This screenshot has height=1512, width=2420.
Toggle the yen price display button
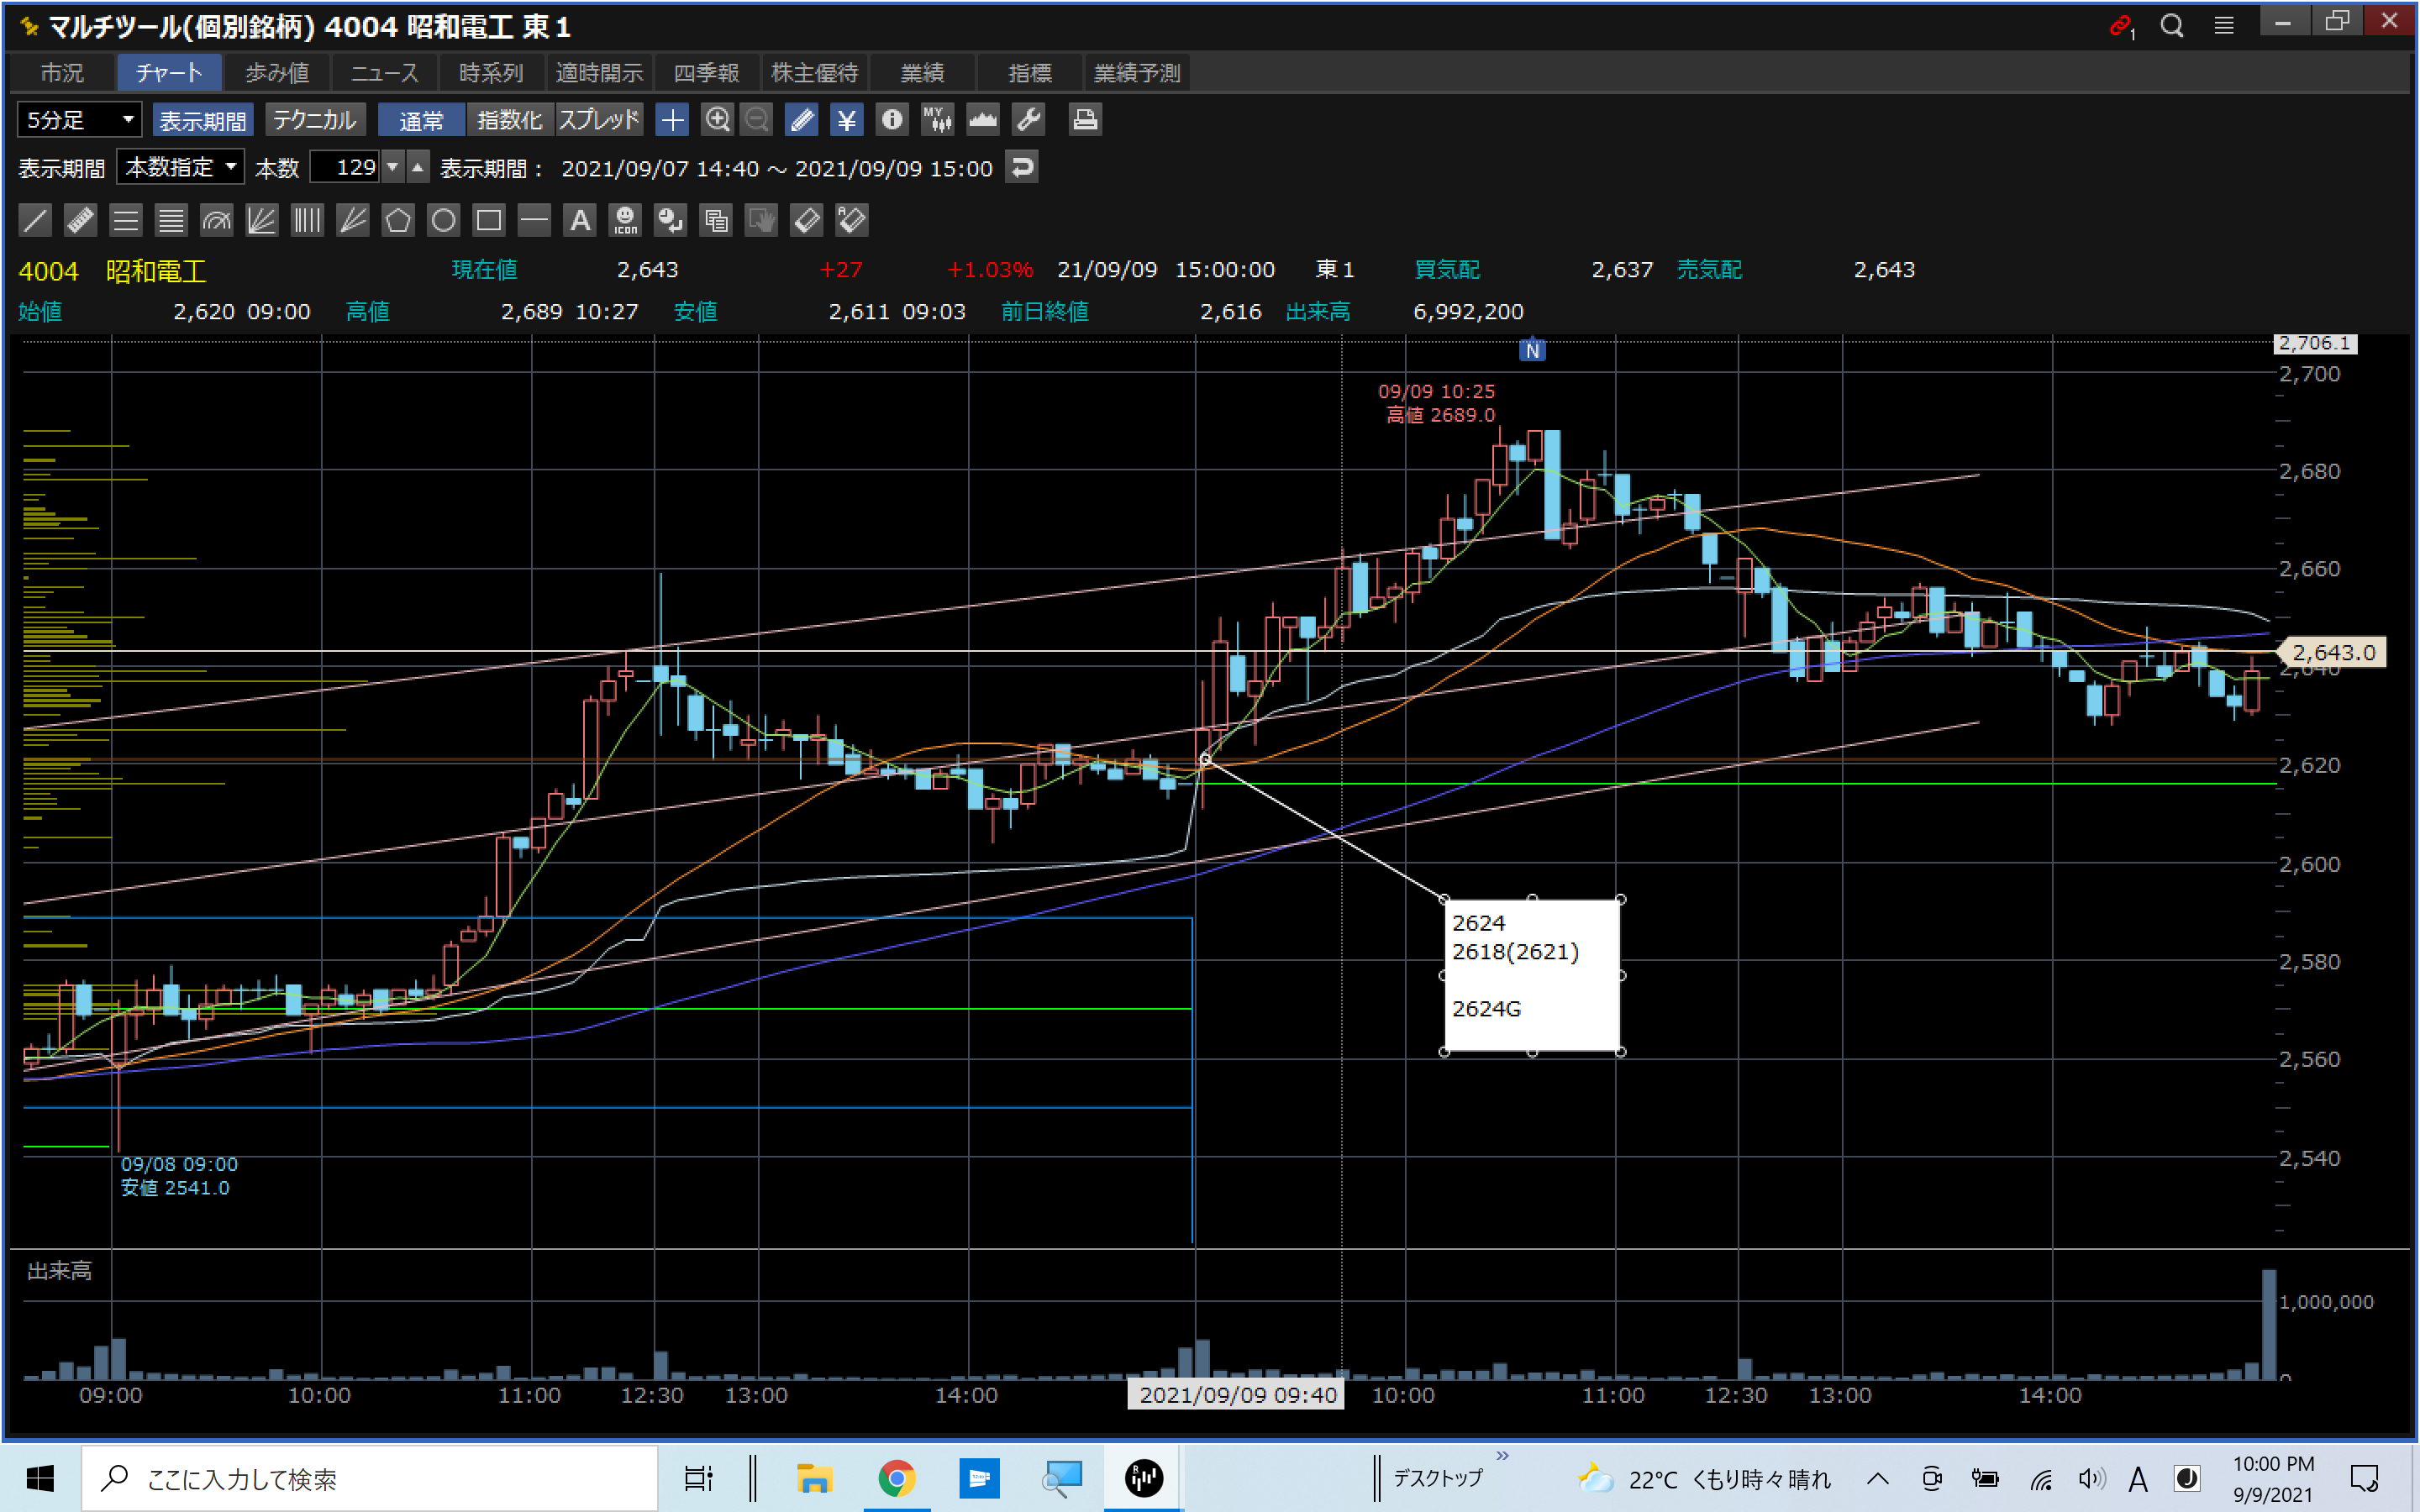pyautogui.click(x=846, y=120)
